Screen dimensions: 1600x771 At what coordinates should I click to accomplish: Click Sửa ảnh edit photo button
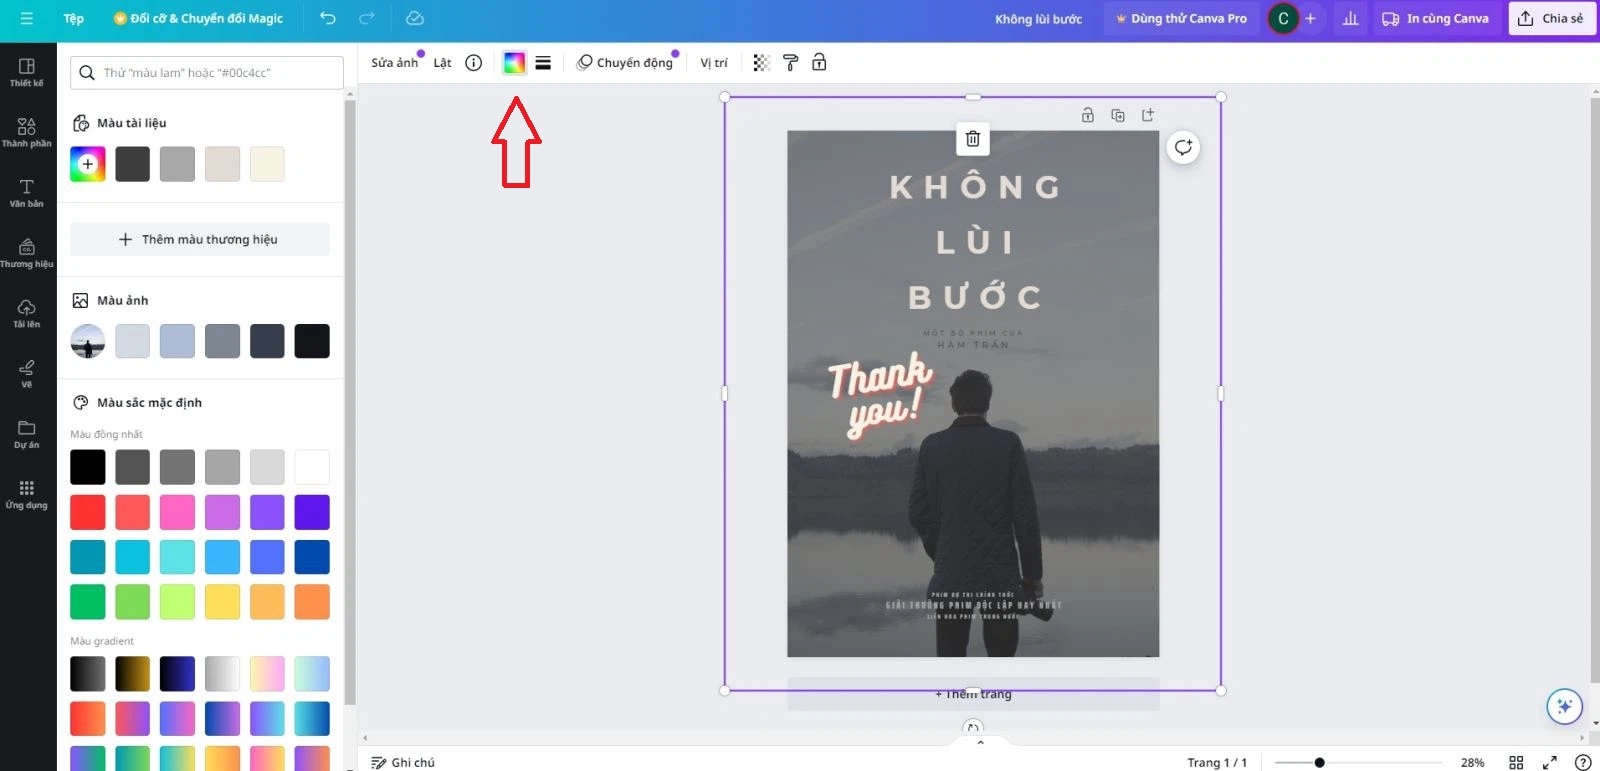(395, 63)
